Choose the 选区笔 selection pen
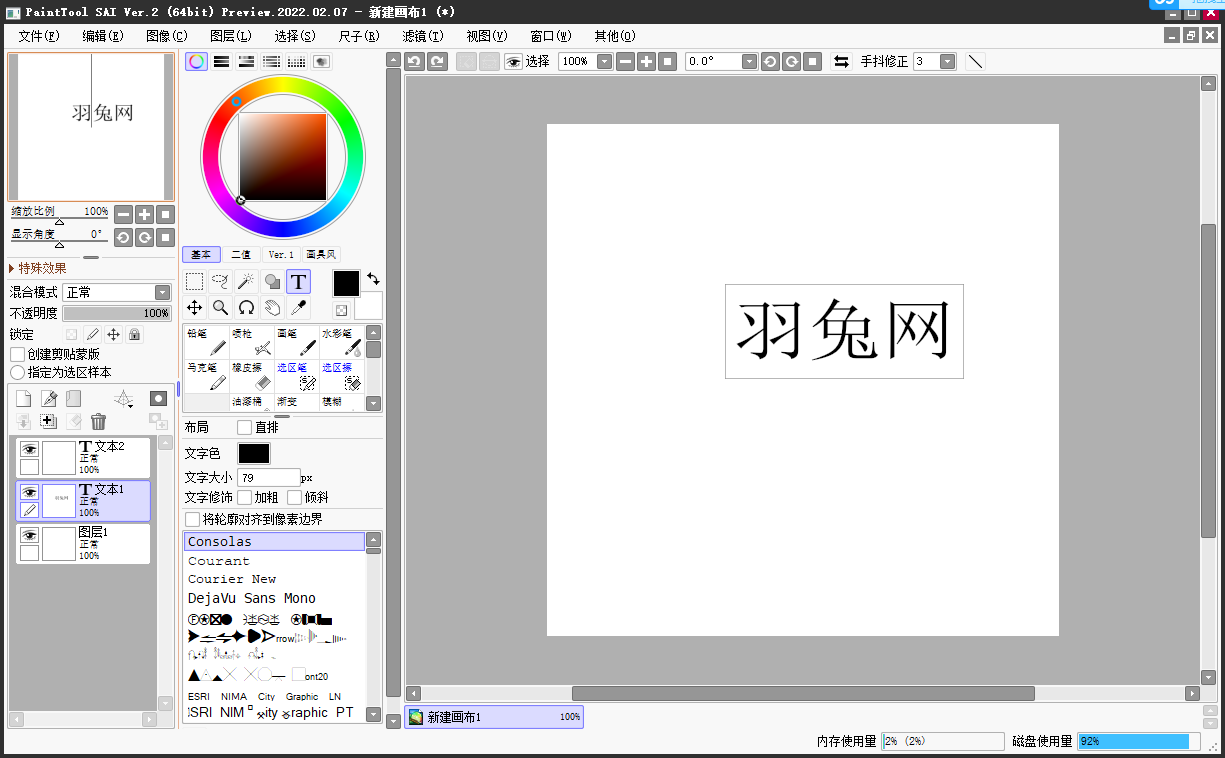The height and width of the screenshot is (758, 1225). [297, 376]
